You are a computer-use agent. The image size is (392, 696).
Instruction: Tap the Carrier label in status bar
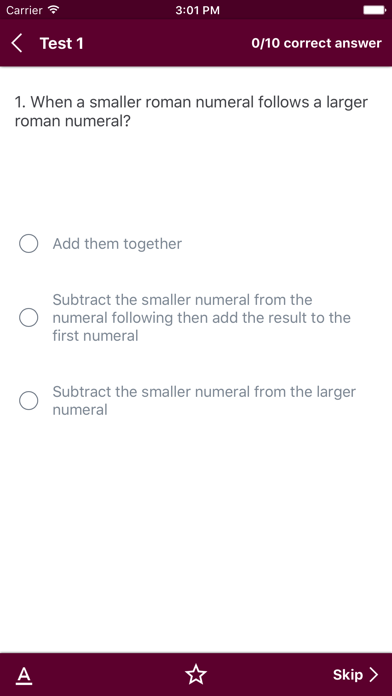pos(24,10)
